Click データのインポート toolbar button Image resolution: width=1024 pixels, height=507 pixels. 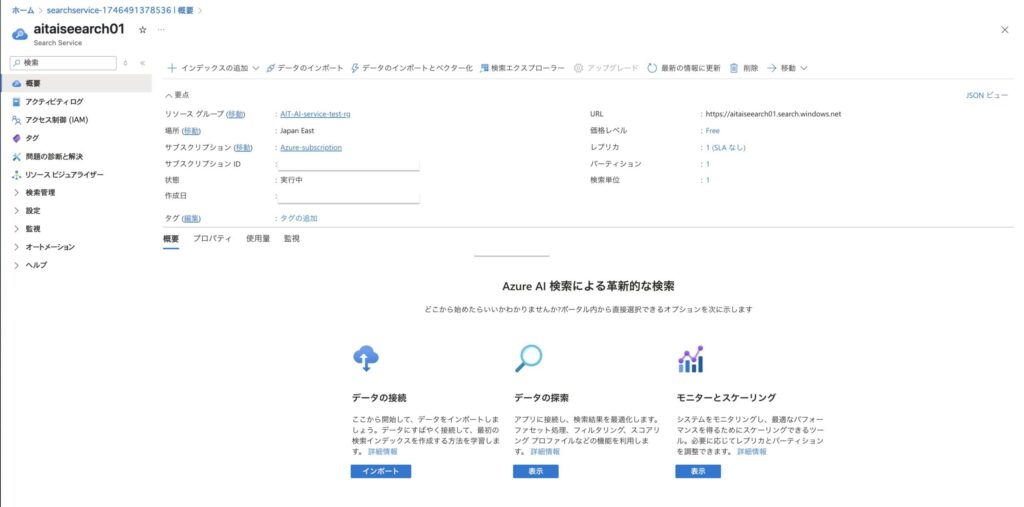tap(305, 68)
